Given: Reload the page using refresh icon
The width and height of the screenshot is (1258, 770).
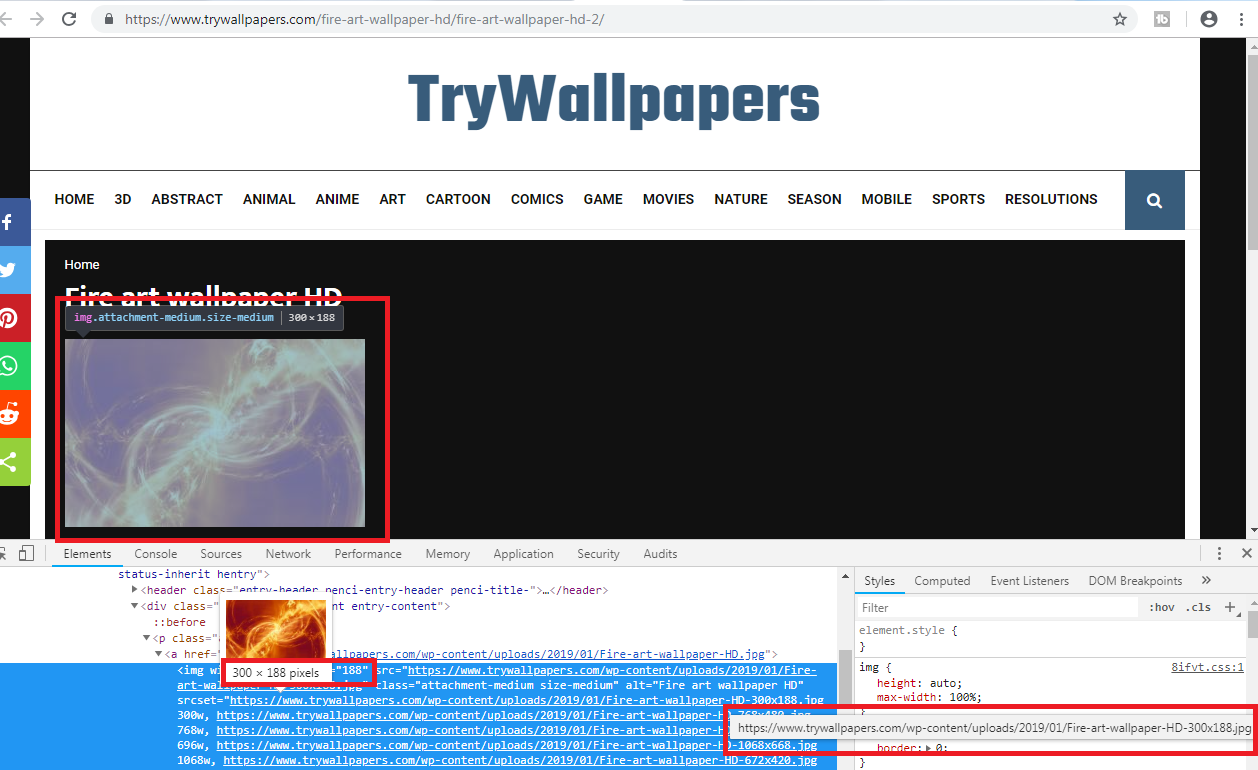Looking at the screenshot, I should (x=69, y=19).
